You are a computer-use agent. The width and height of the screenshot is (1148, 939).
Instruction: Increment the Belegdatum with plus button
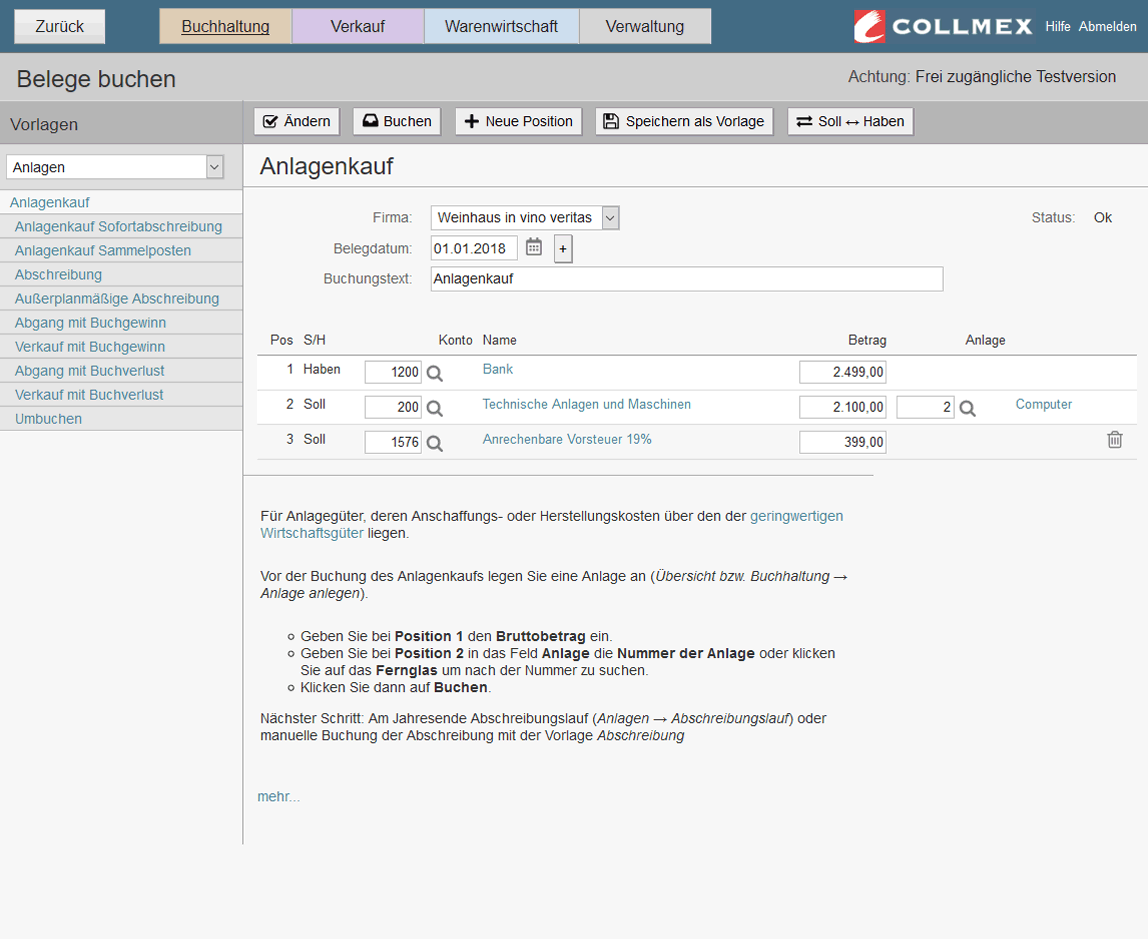point(563,249)
